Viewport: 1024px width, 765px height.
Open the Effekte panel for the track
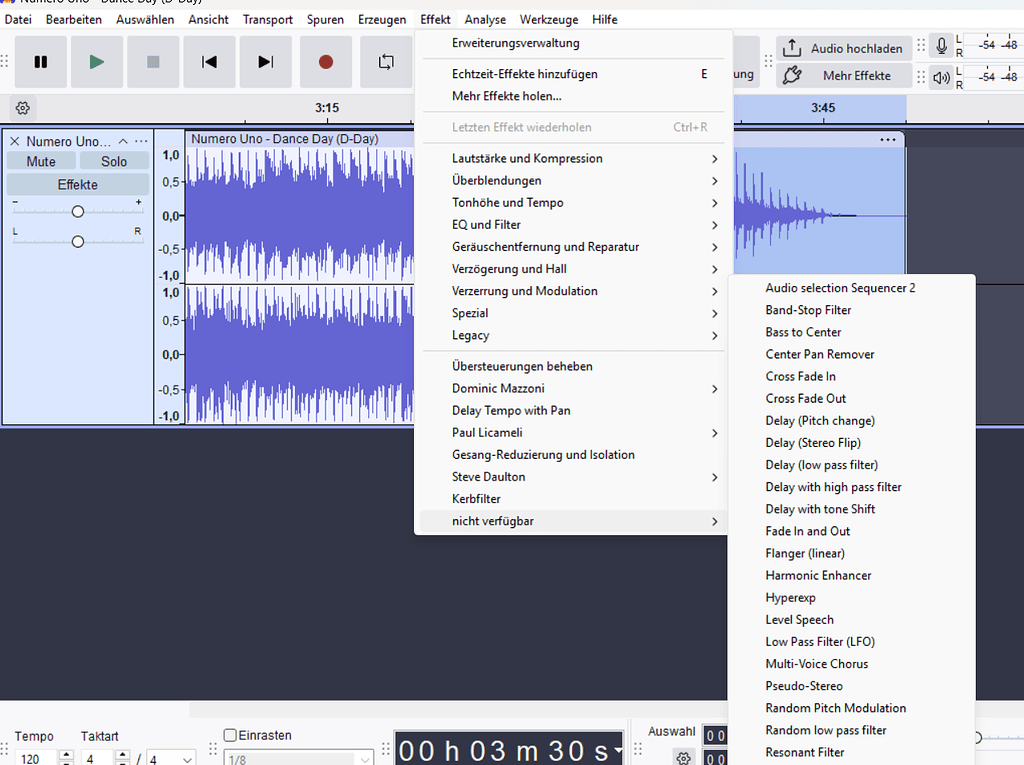77,184
